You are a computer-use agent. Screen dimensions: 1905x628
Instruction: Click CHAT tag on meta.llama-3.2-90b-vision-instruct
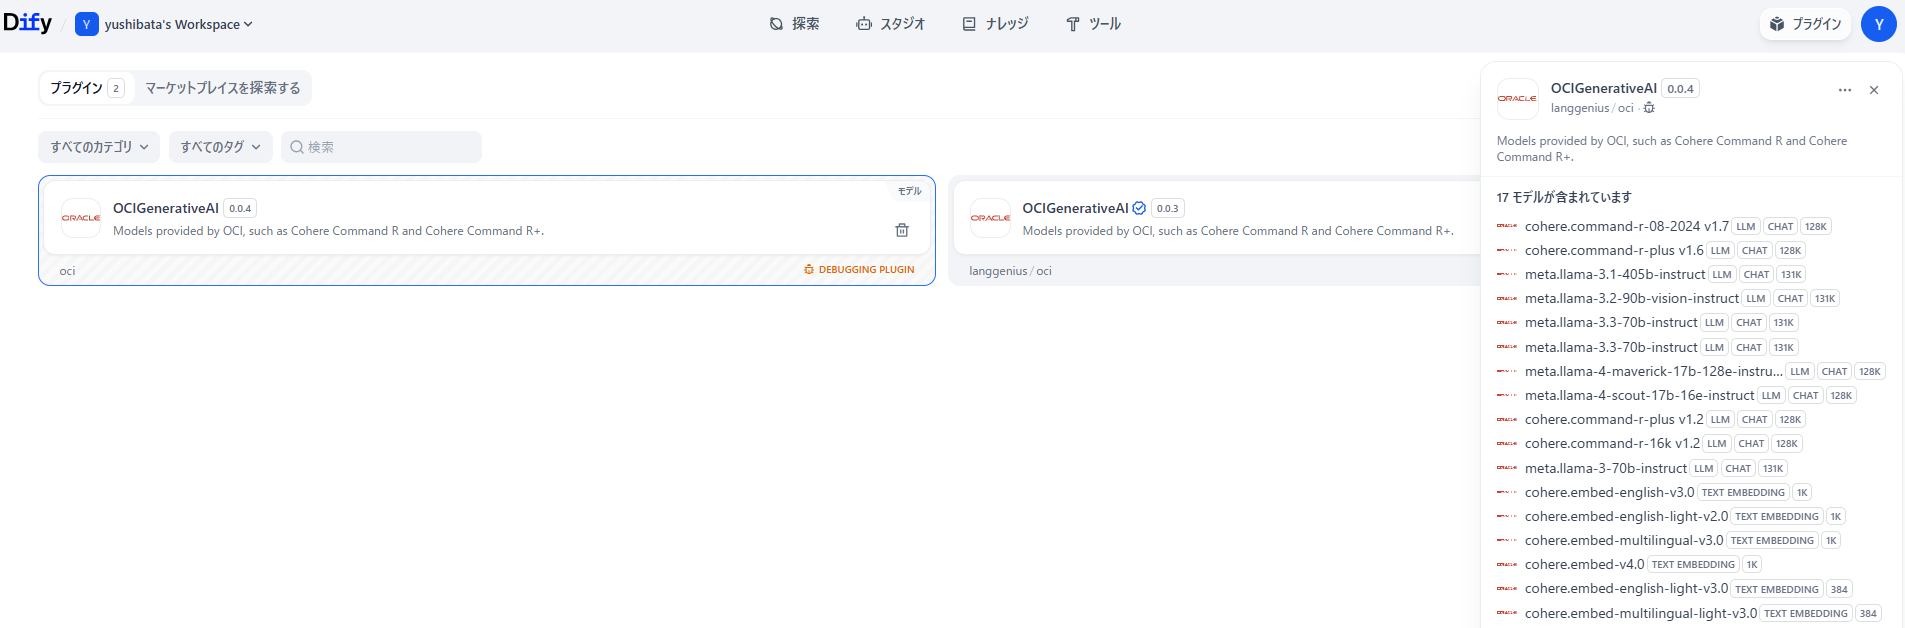[1790, 299]
